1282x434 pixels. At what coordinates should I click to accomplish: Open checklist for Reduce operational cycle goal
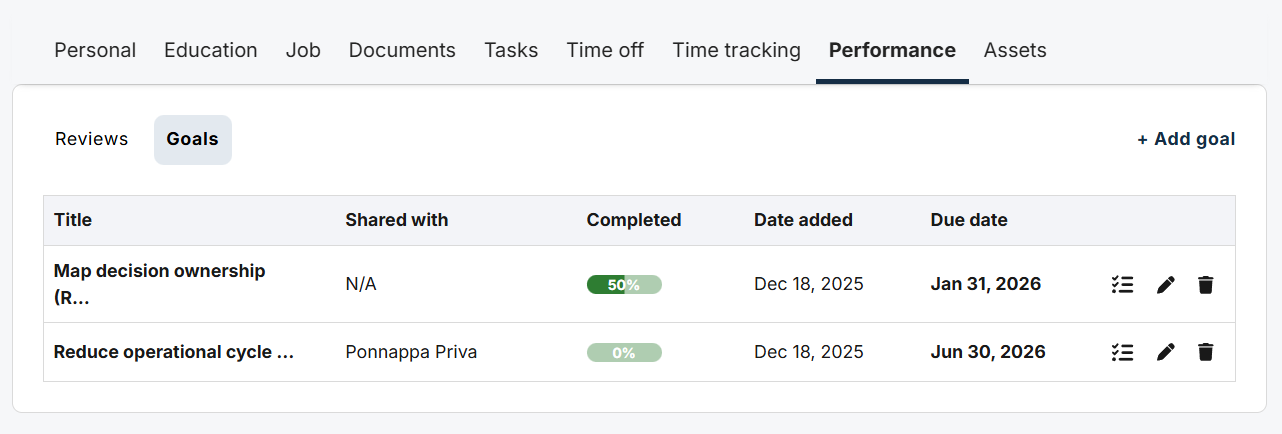point(1122,352)
